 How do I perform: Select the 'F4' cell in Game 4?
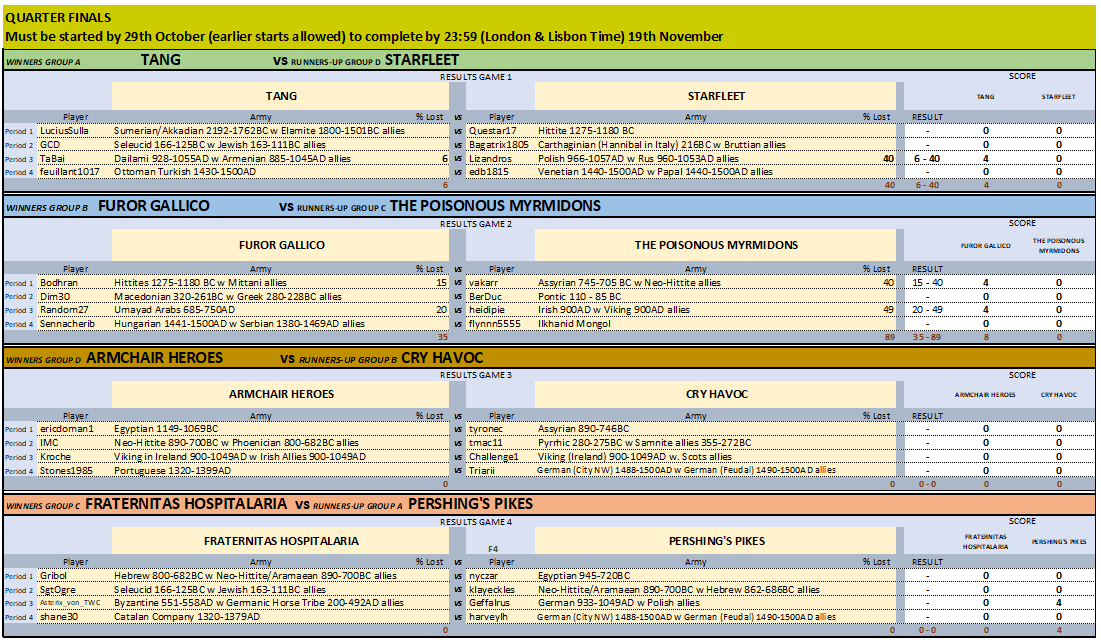point(493,549)
